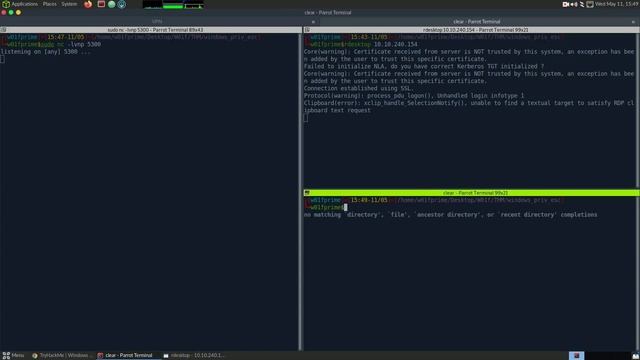Open the system monitor graph applet

(x=173, y=4)
